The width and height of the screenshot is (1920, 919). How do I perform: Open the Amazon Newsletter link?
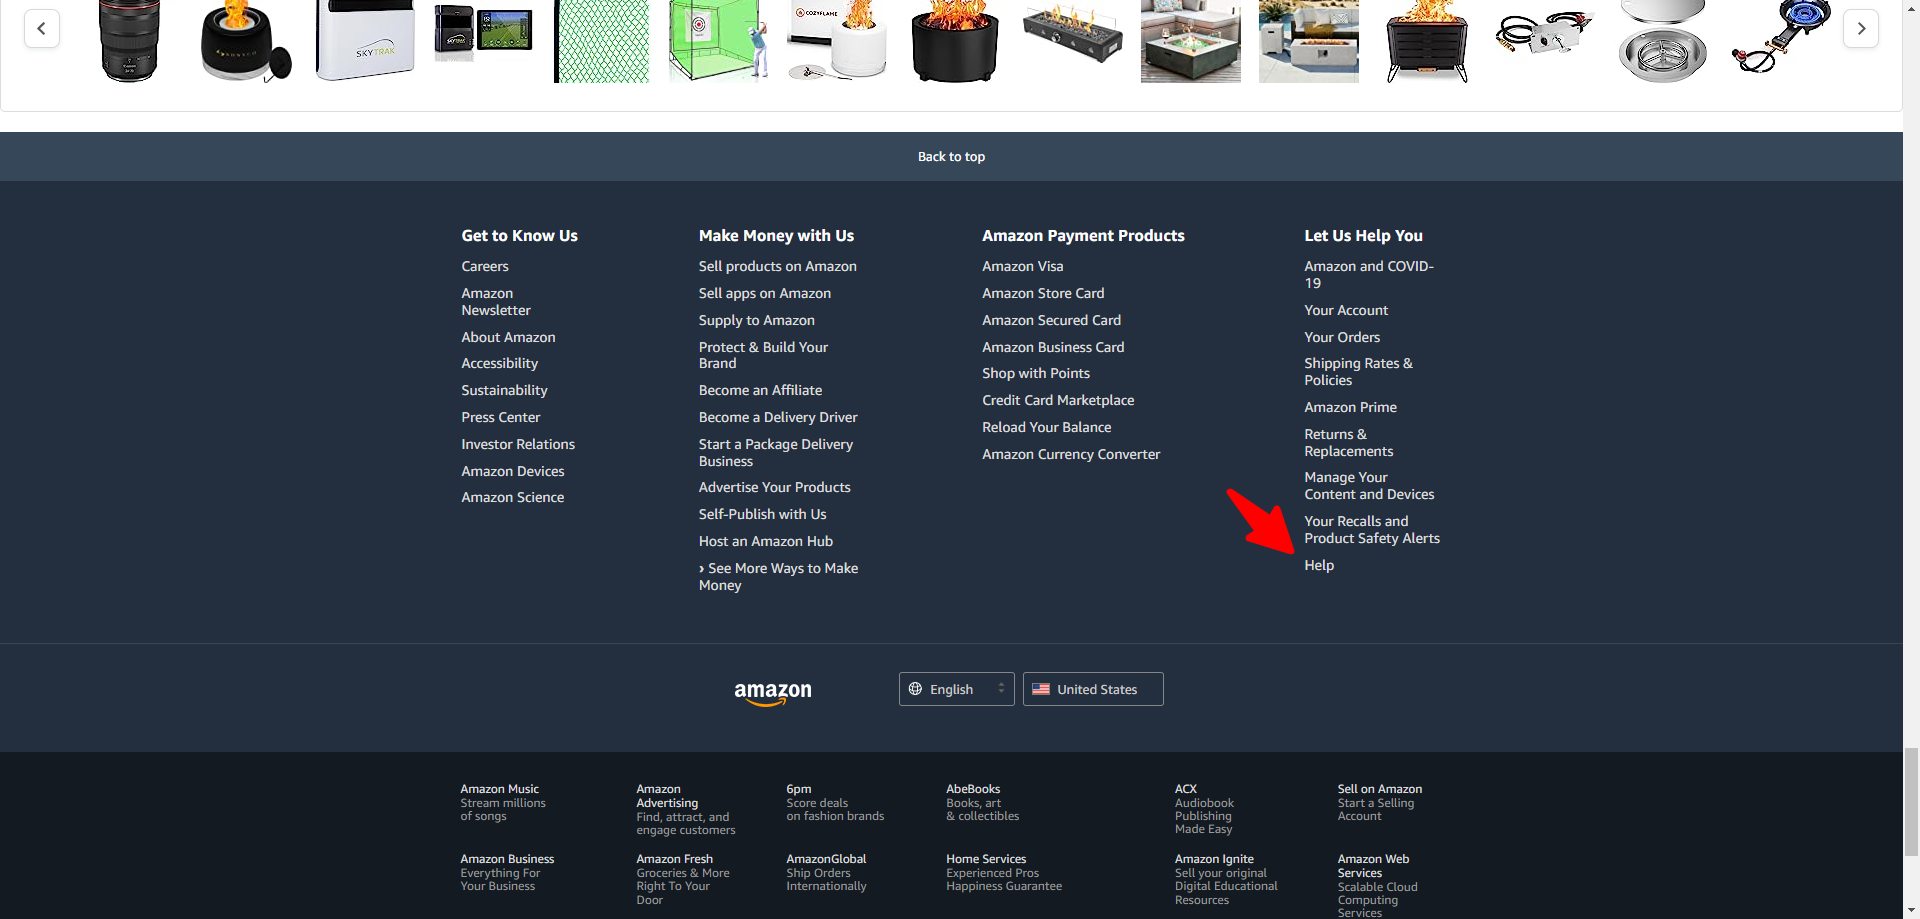click(496, 302)
